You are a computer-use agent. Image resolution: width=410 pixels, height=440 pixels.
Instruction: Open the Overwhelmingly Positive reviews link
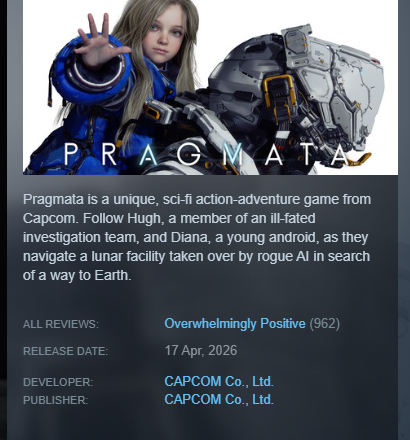(x=235, y=324)
